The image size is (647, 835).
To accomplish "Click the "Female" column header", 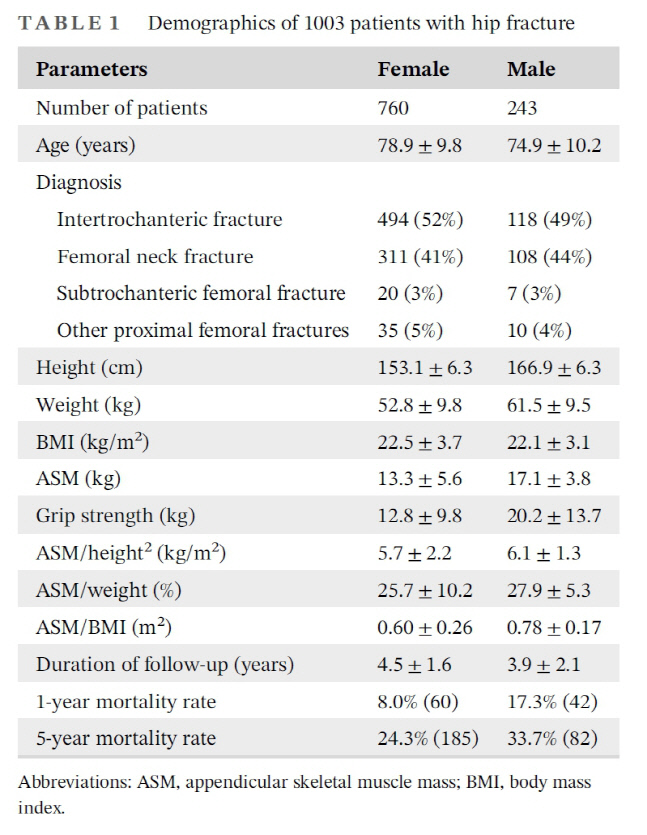I will tap(413, 69).
